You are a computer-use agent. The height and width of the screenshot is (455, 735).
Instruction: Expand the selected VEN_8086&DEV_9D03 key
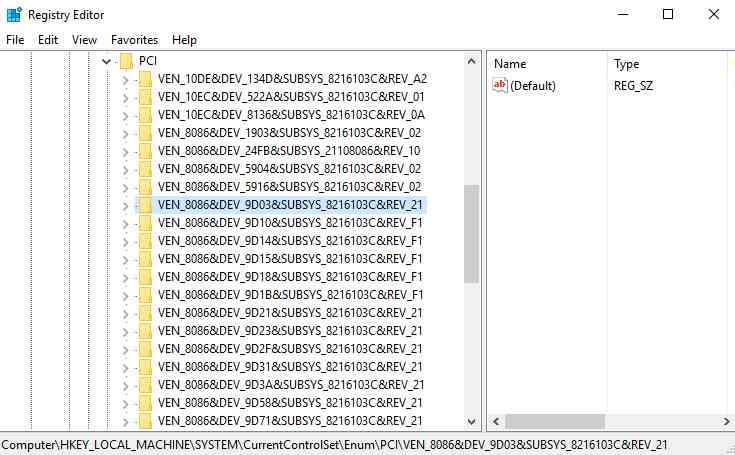point(125,206)
